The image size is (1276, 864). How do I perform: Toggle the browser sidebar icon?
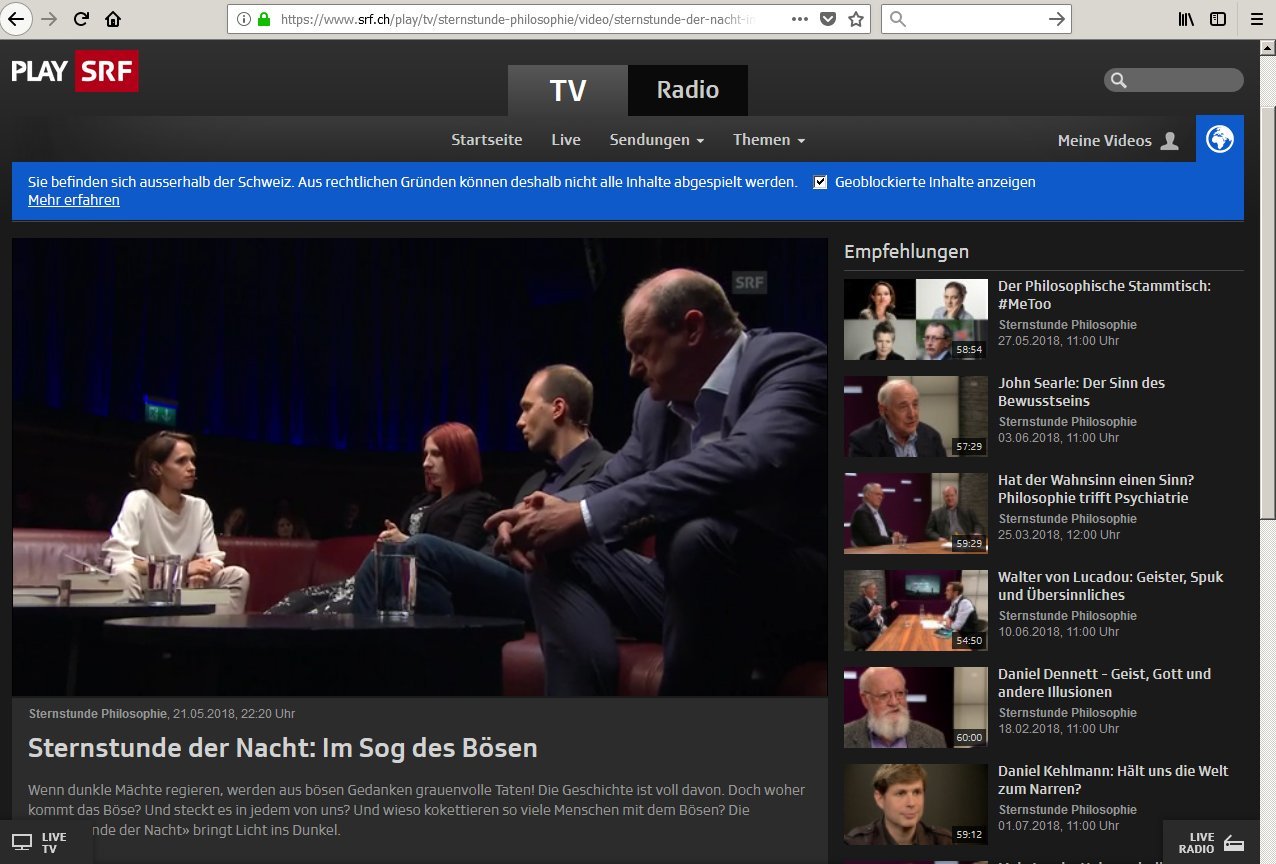tap(1218, 19)
